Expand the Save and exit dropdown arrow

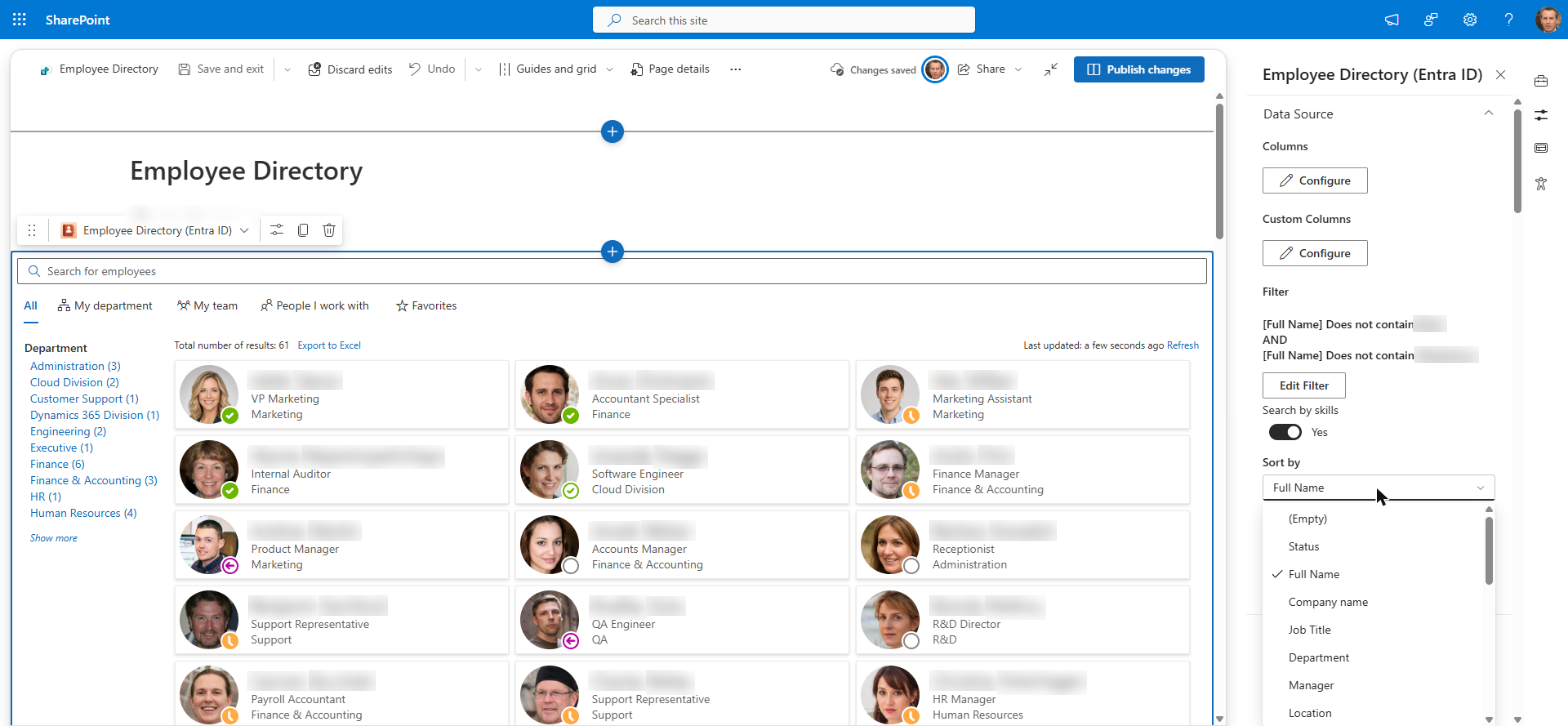(x=287, y=69)
